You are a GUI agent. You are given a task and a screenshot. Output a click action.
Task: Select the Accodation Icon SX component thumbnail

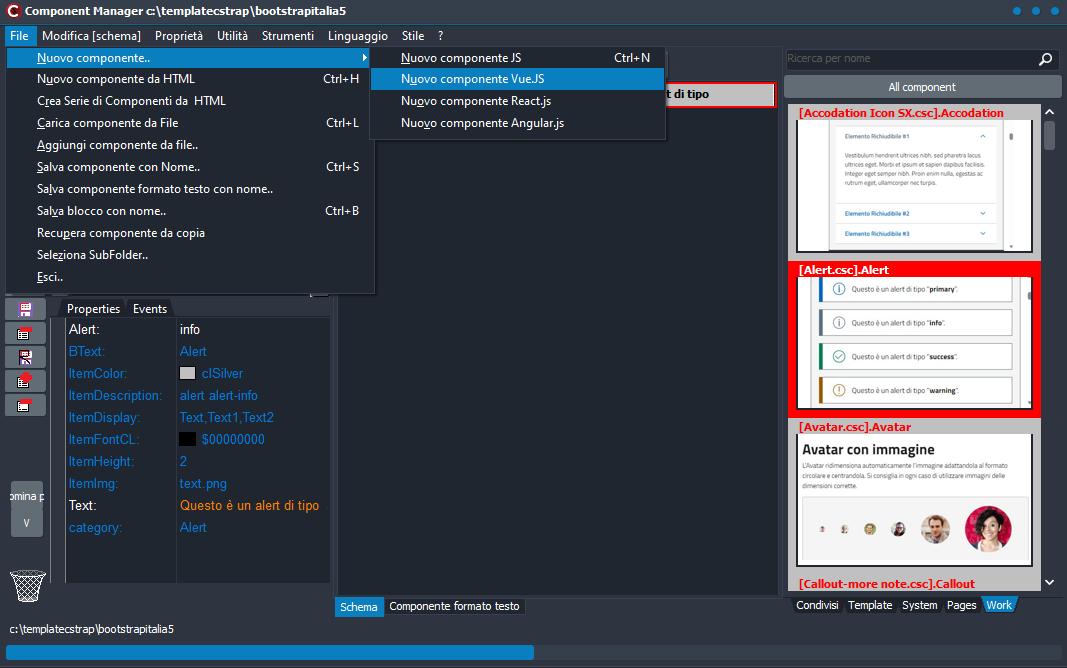[x=914, y=186]
